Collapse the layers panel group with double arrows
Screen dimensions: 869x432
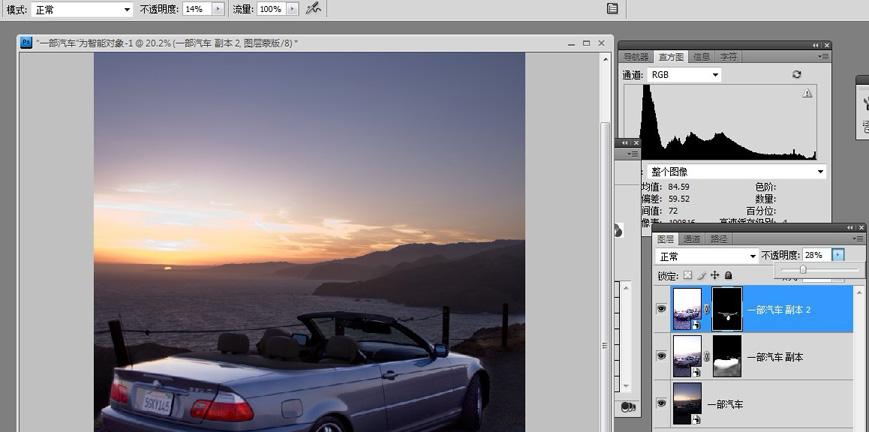tap(850, 227)
